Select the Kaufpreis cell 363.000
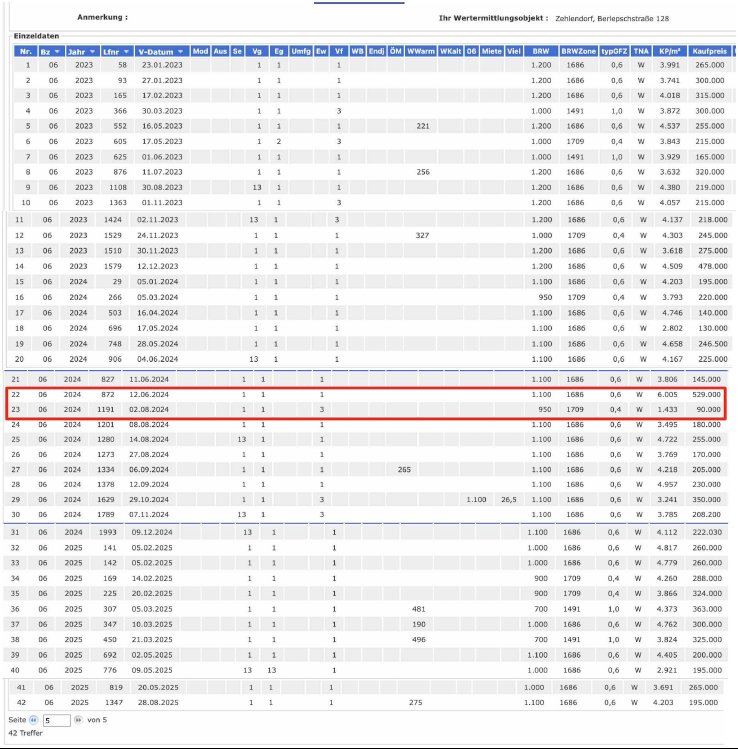The image size is (738, 749). (x=707, y=609)
